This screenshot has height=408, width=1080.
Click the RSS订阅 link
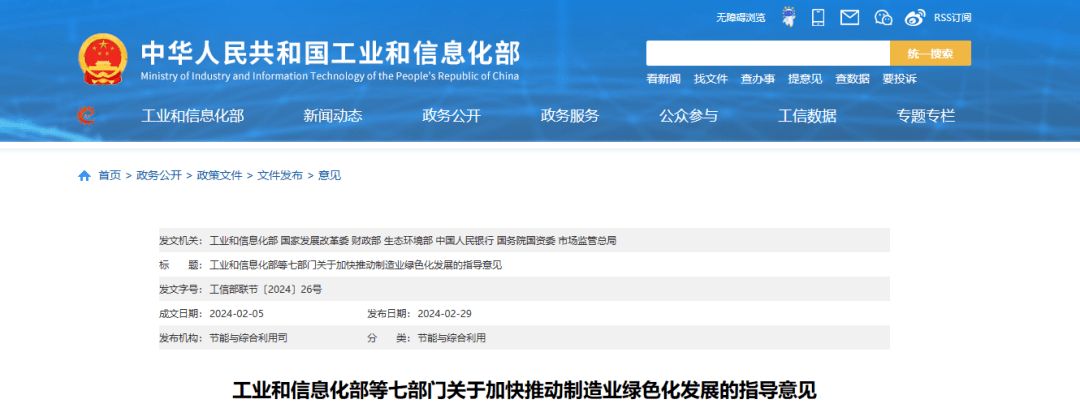952,18
